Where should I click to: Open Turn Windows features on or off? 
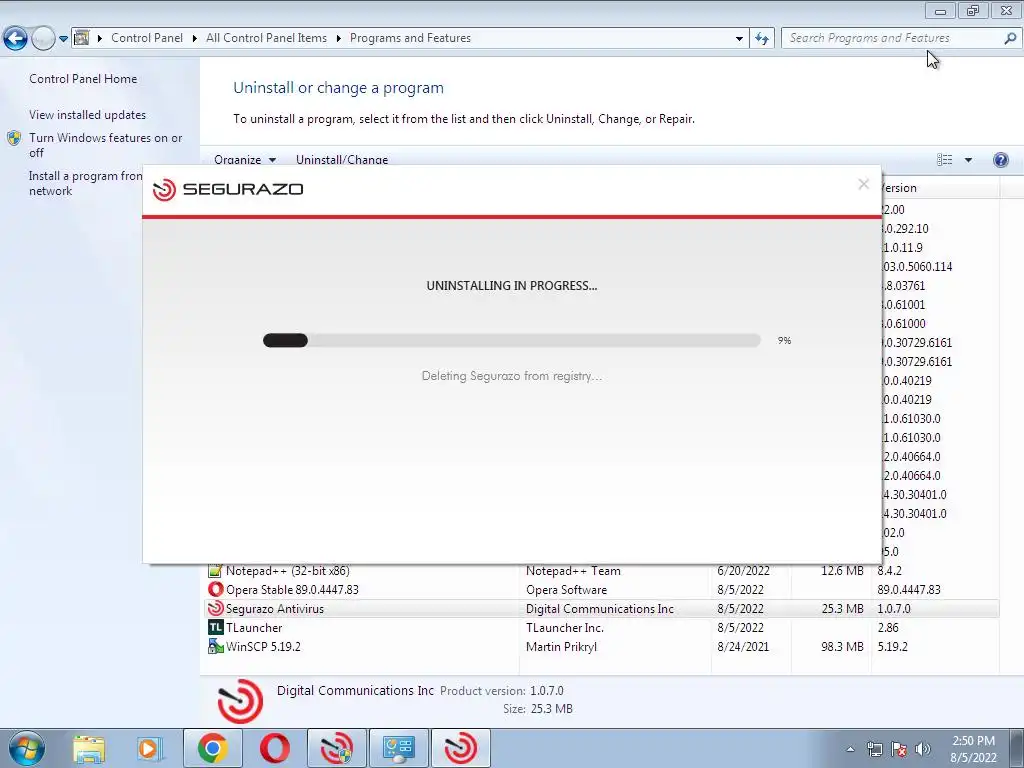(x=106, y=145)
